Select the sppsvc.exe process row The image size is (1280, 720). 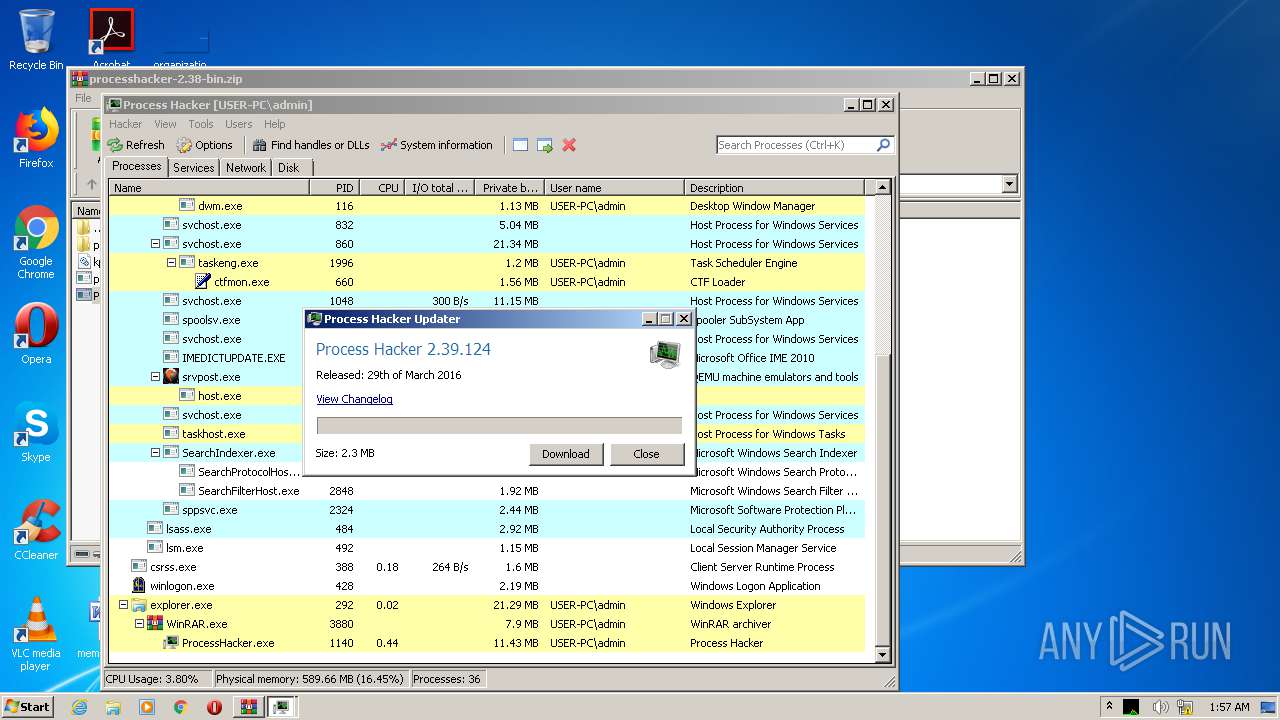tap(486, 510)
